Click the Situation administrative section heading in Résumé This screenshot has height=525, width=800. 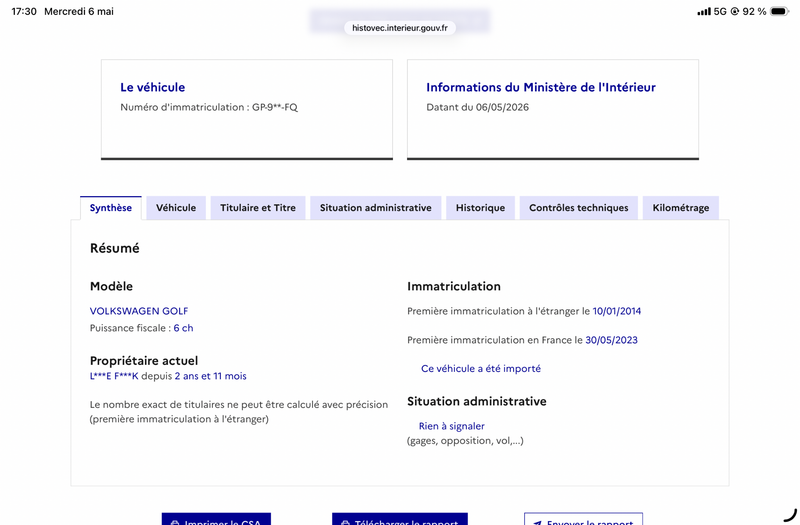(x=477, y=402)
